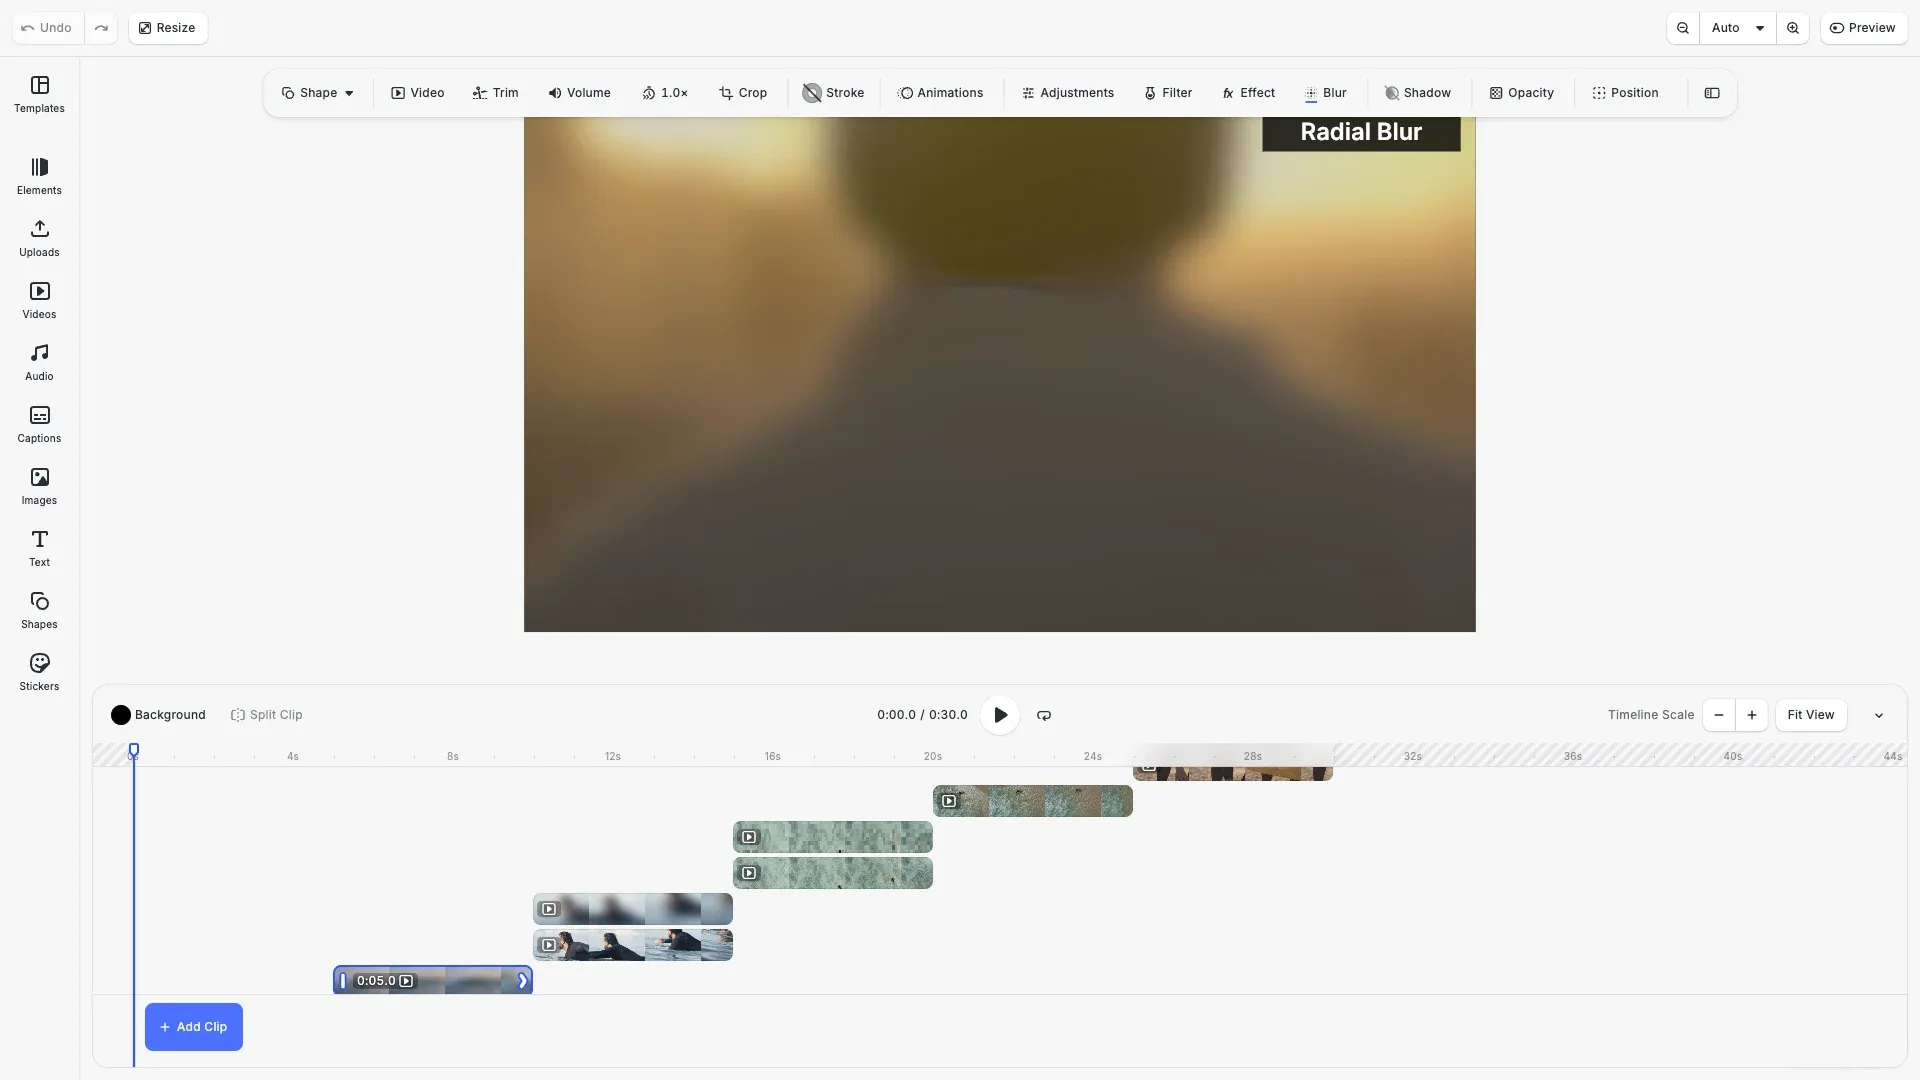The height and width of the screenshot is (1080, 1920).
Task: Decrease the Timeline Scale
Action: [1717, 715]
